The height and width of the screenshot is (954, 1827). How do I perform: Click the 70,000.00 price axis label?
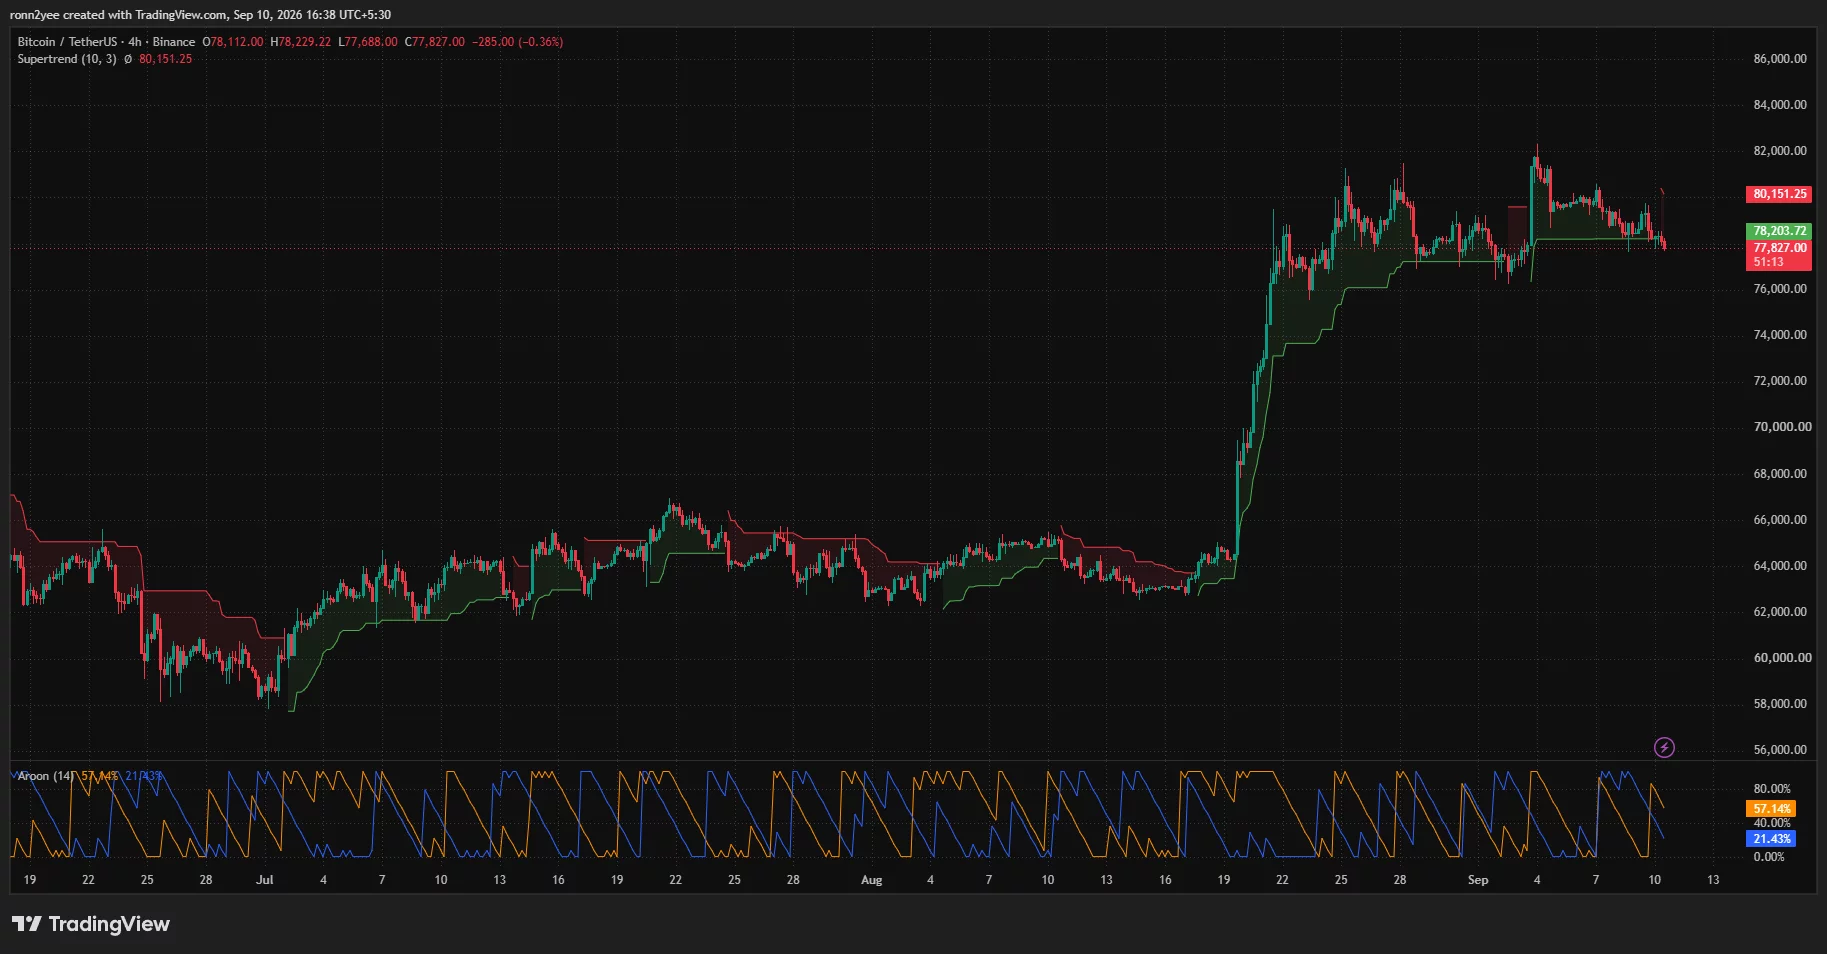tap(1782, 427)
